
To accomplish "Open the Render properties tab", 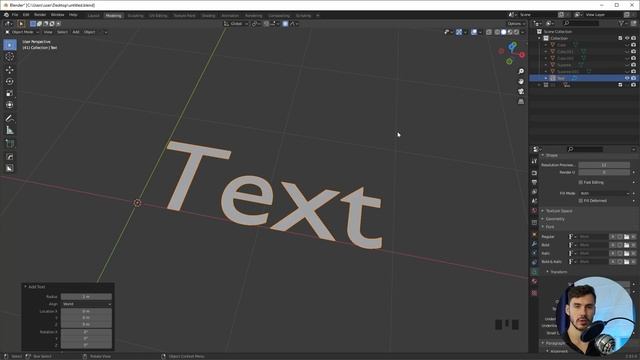I will 534,173.
